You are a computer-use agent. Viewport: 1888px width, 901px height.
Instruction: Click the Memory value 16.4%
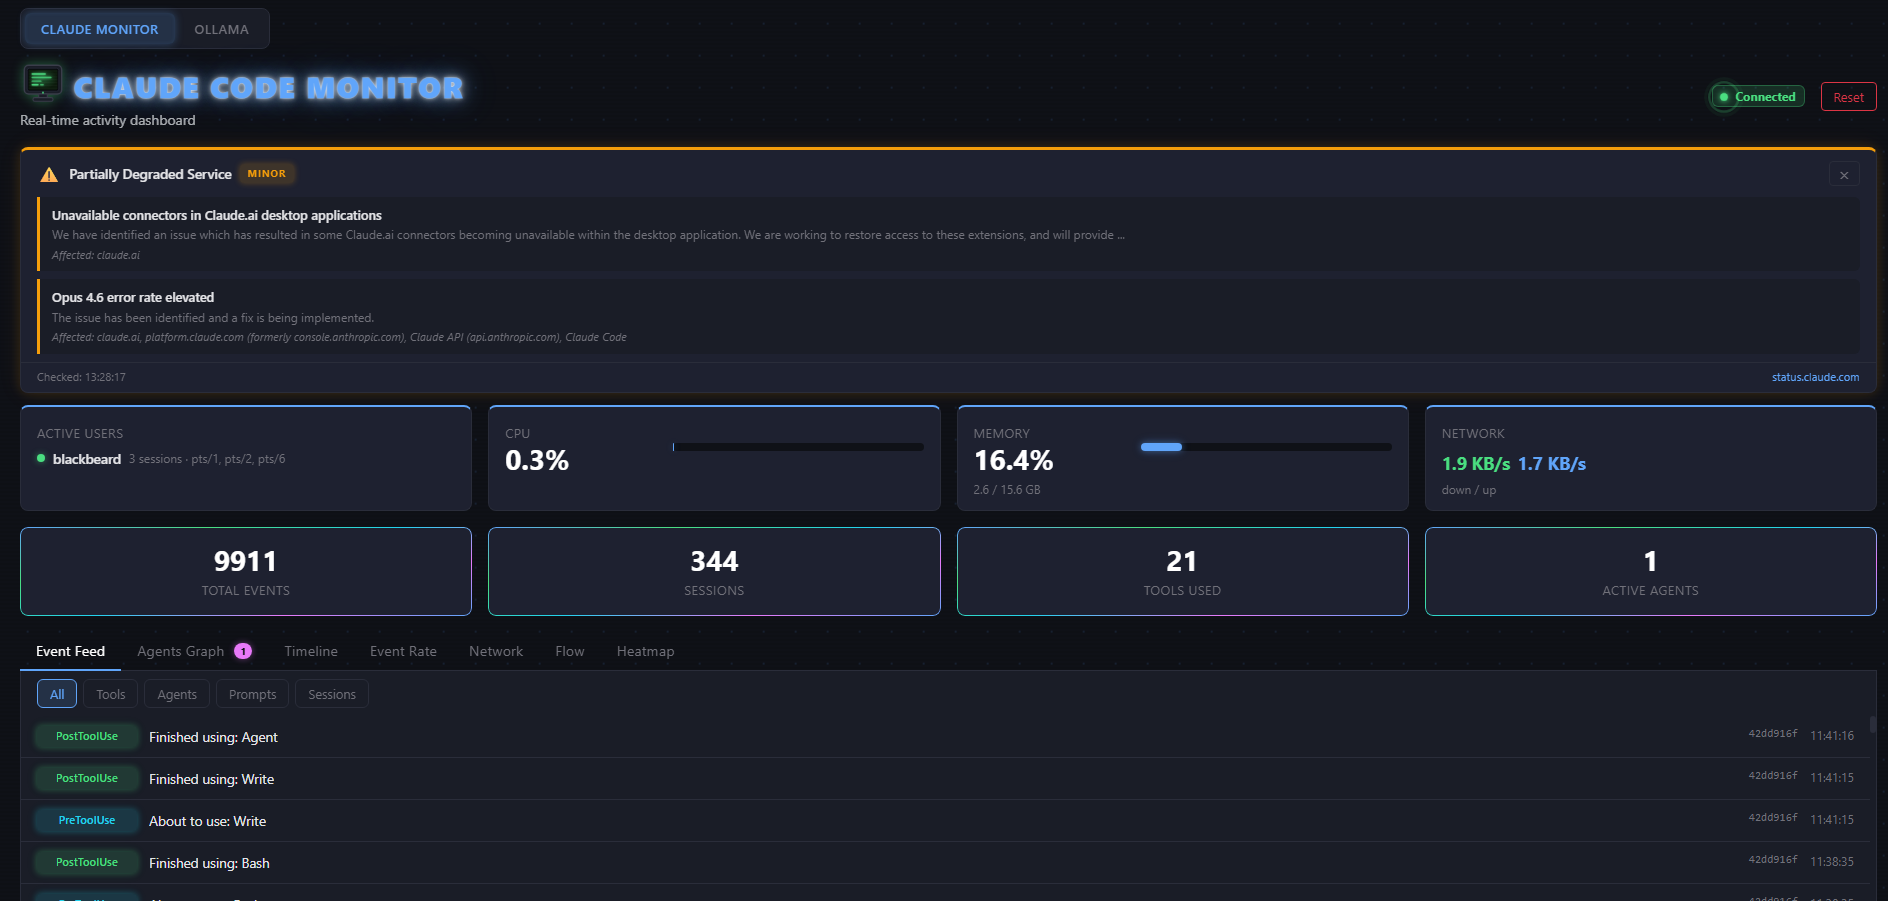coord(1013,460)
